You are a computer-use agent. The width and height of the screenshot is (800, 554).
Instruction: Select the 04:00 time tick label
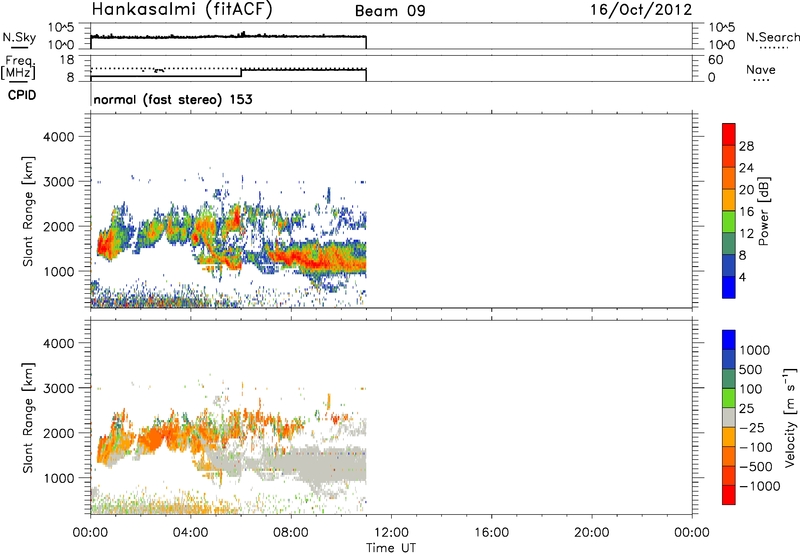click(191, 533)
